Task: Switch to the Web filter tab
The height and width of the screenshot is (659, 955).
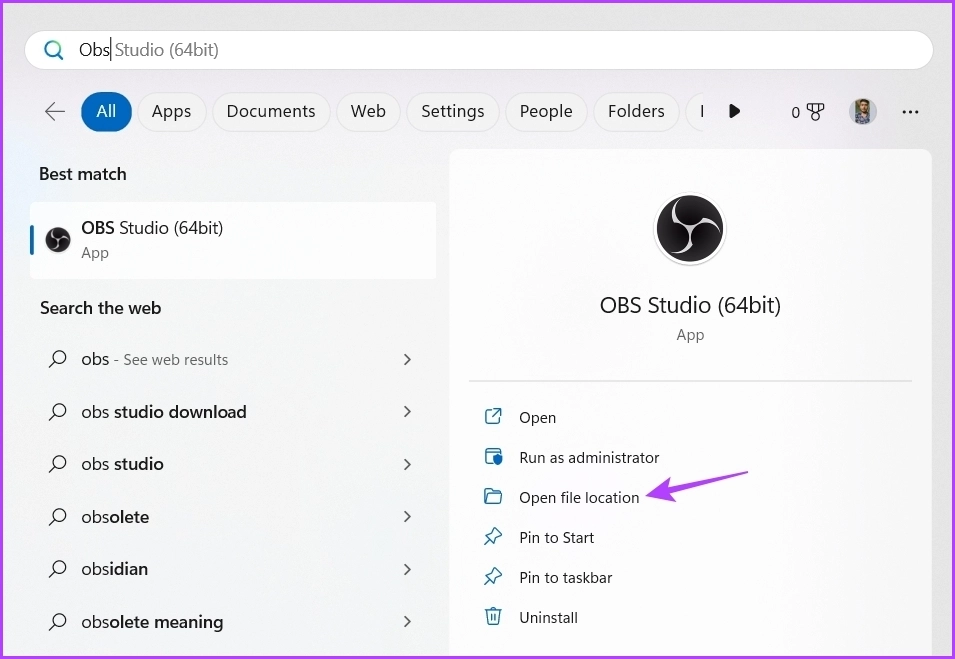Action: click(x=368, y=111)
